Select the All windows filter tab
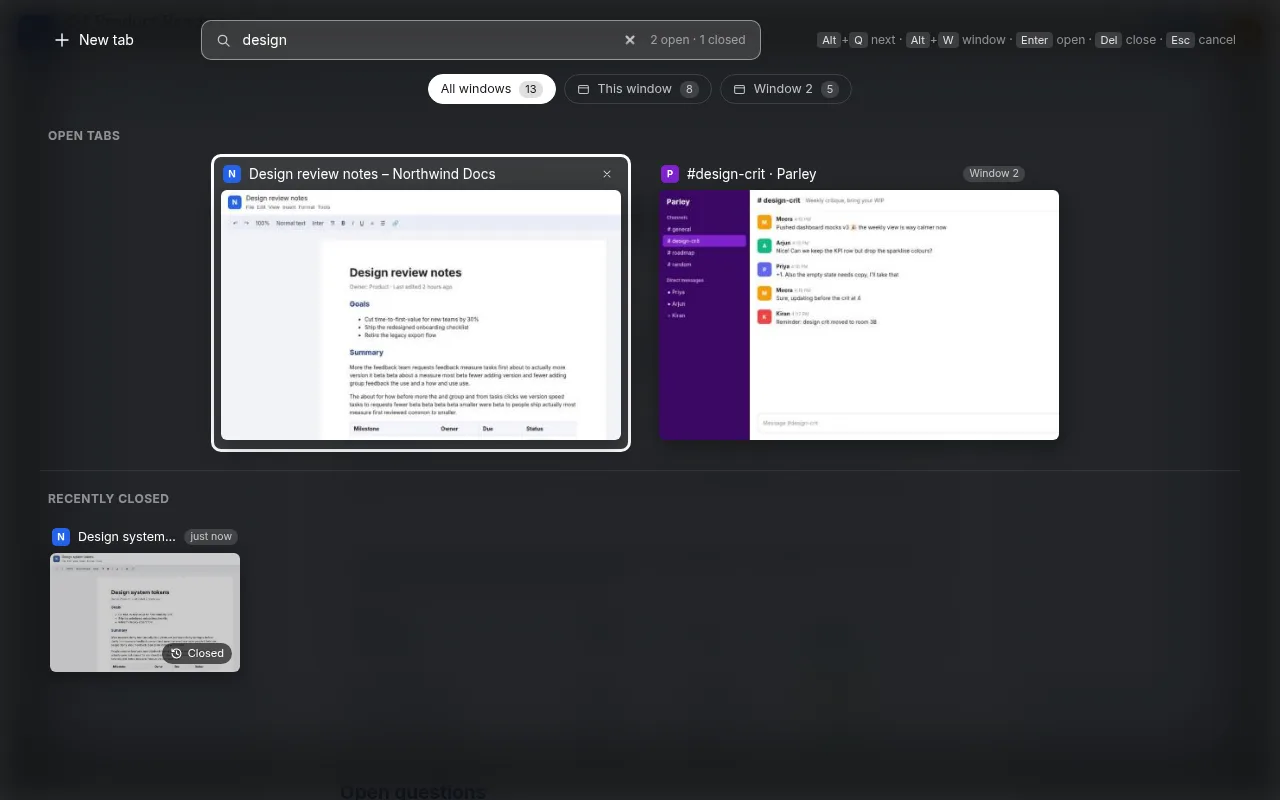The height and width of the screenshot is (800, 1280). (491, 89)
